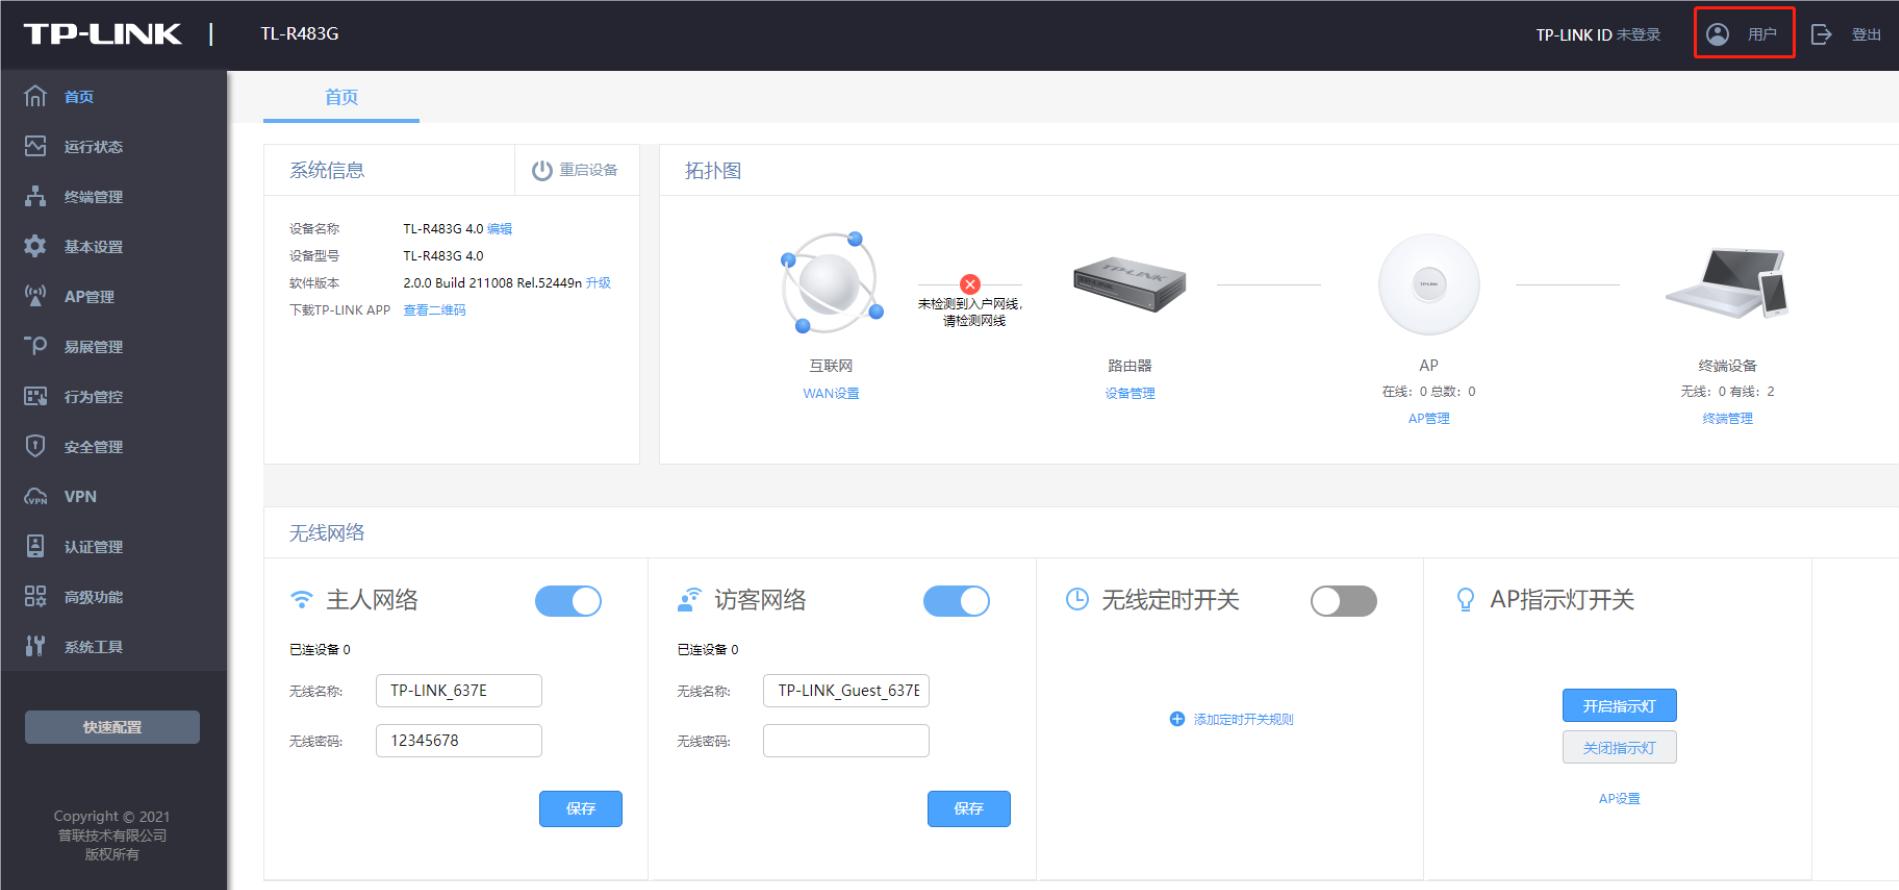Image resolution: width=1899 pixels, height=890 pixels.
Task: Click the plus icon for 添加定时开关规则
Action: 1177,719
